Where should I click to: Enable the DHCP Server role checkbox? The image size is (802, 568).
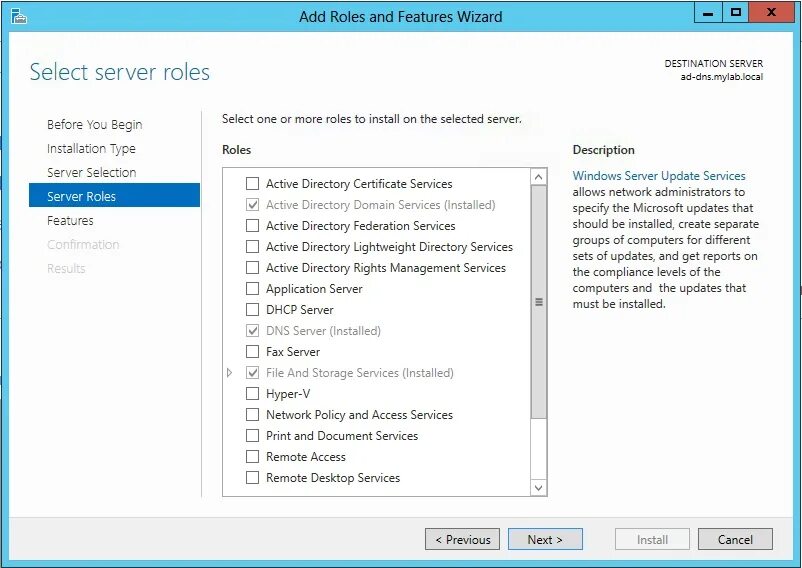click(252, 310)
